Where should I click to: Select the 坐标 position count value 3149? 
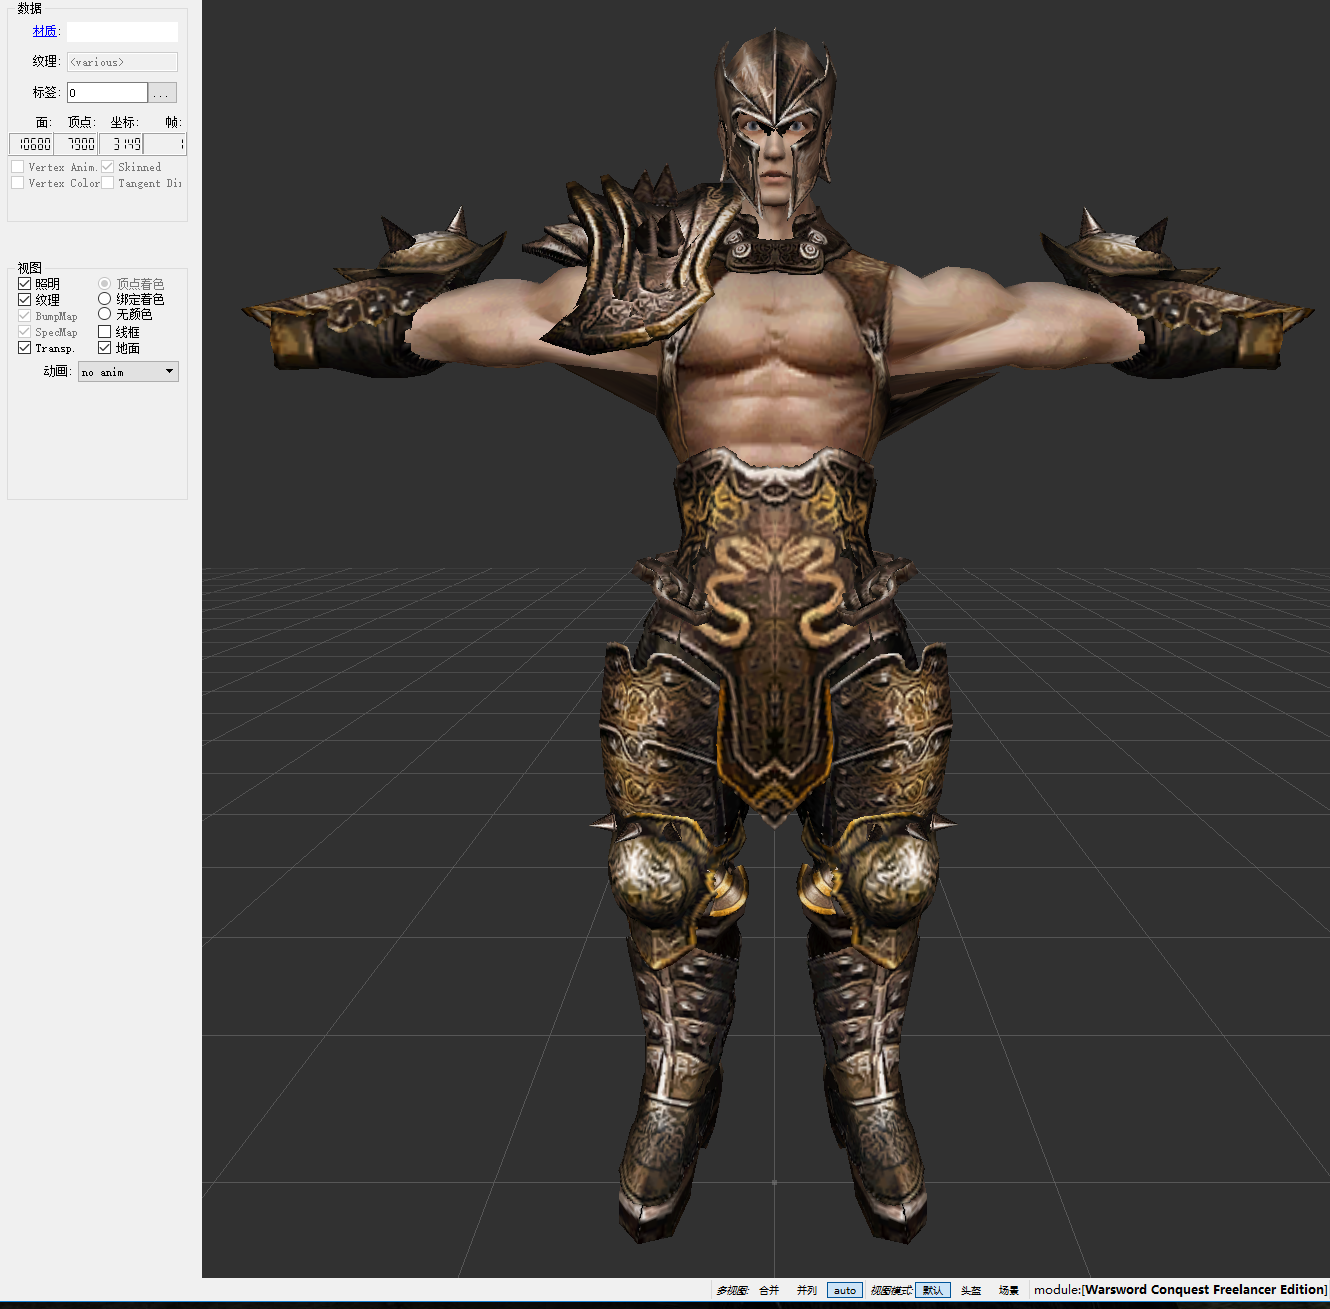pos(121,144)
